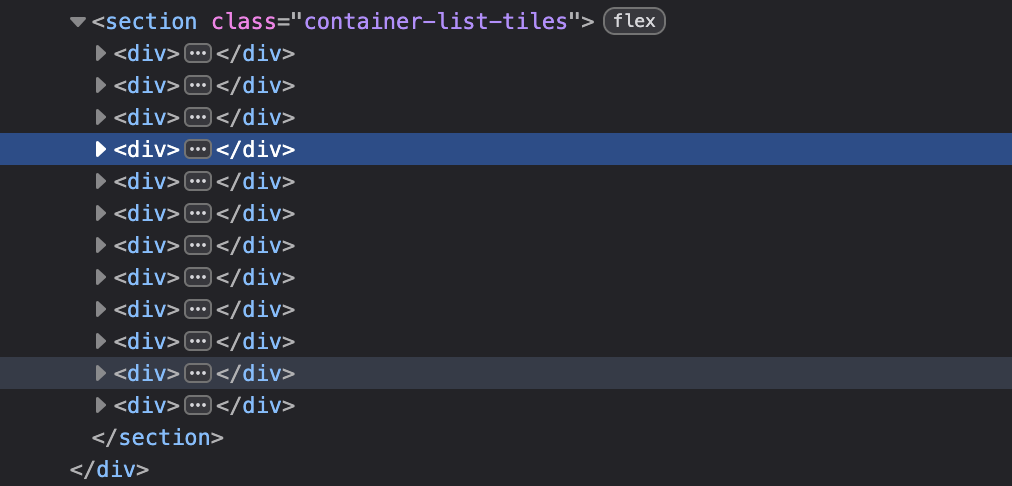Expand the seventh div's disclosure triangle

pyautogui.click(x=100, y=245)
